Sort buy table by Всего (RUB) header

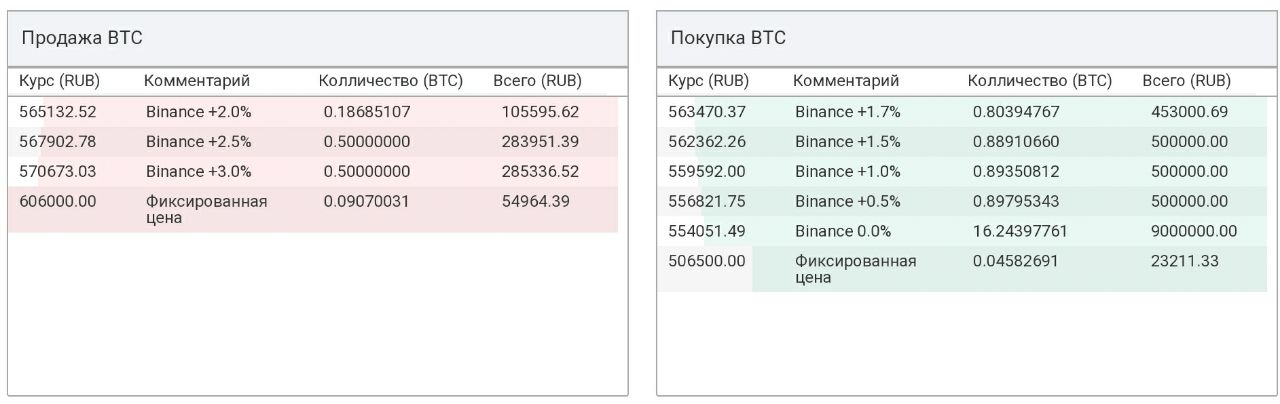coord(1186,81)
